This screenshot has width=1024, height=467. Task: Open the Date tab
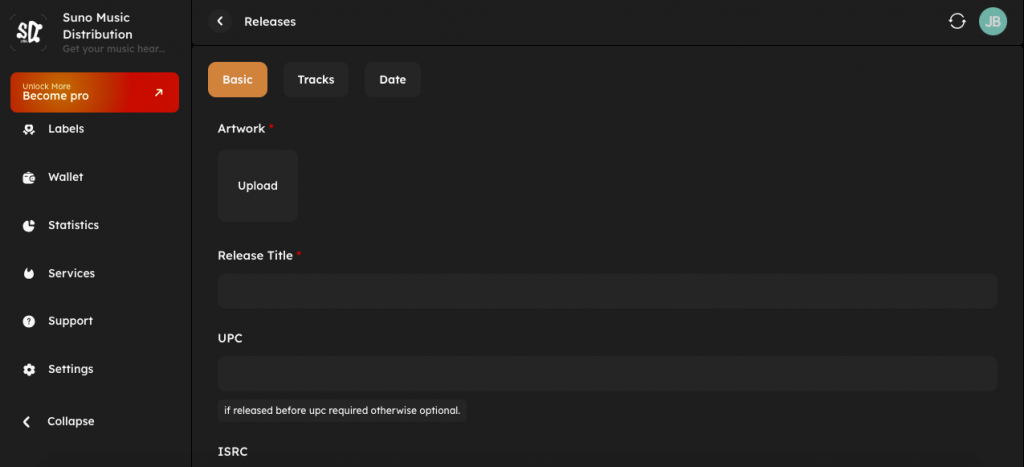(392, 80)
